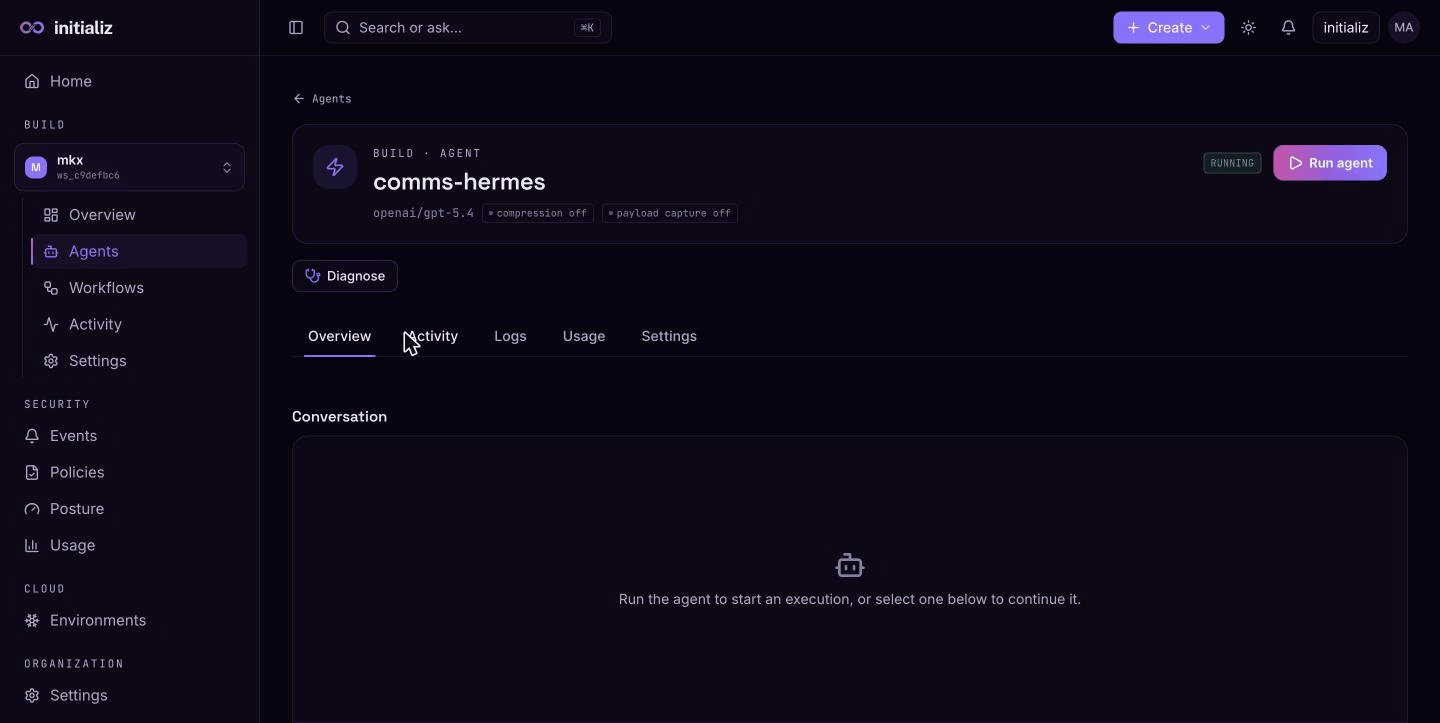This screenshot has height=723, width=1440.
Task: Click the Activity pulse icon in sidebar
Action: [x=51, y=324]
